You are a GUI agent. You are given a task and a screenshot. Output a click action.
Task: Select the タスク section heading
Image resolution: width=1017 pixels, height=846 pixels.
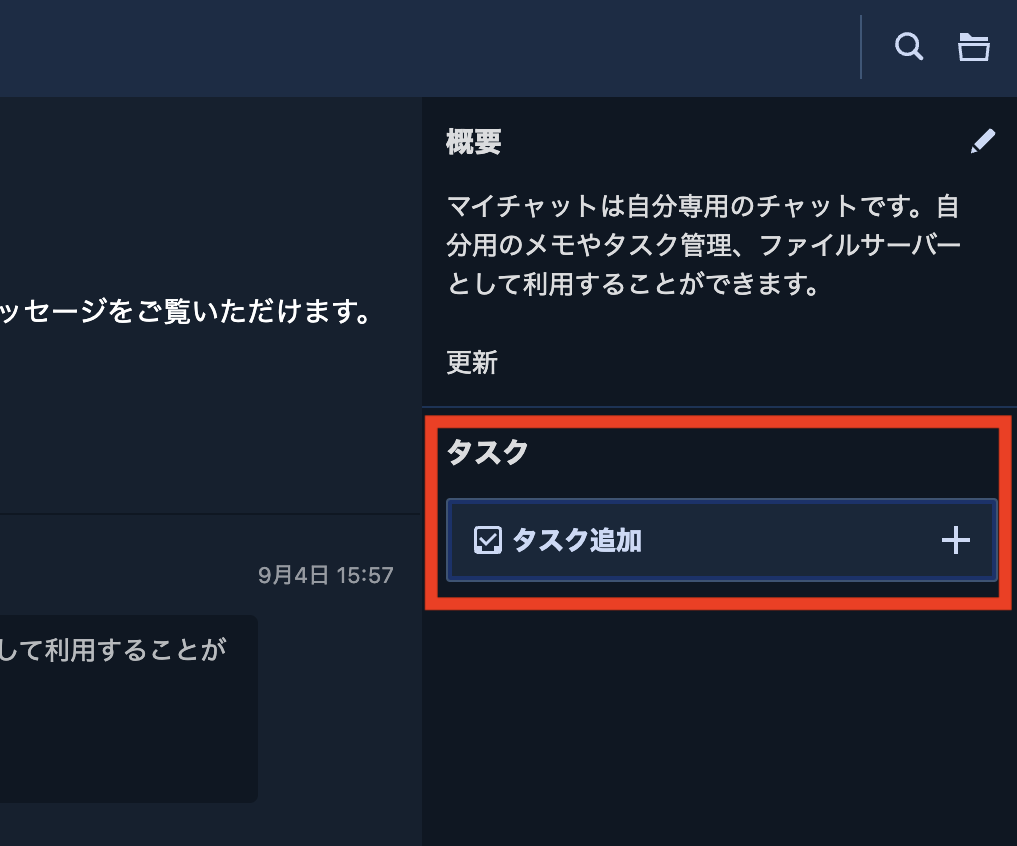[x=487, y=452]
